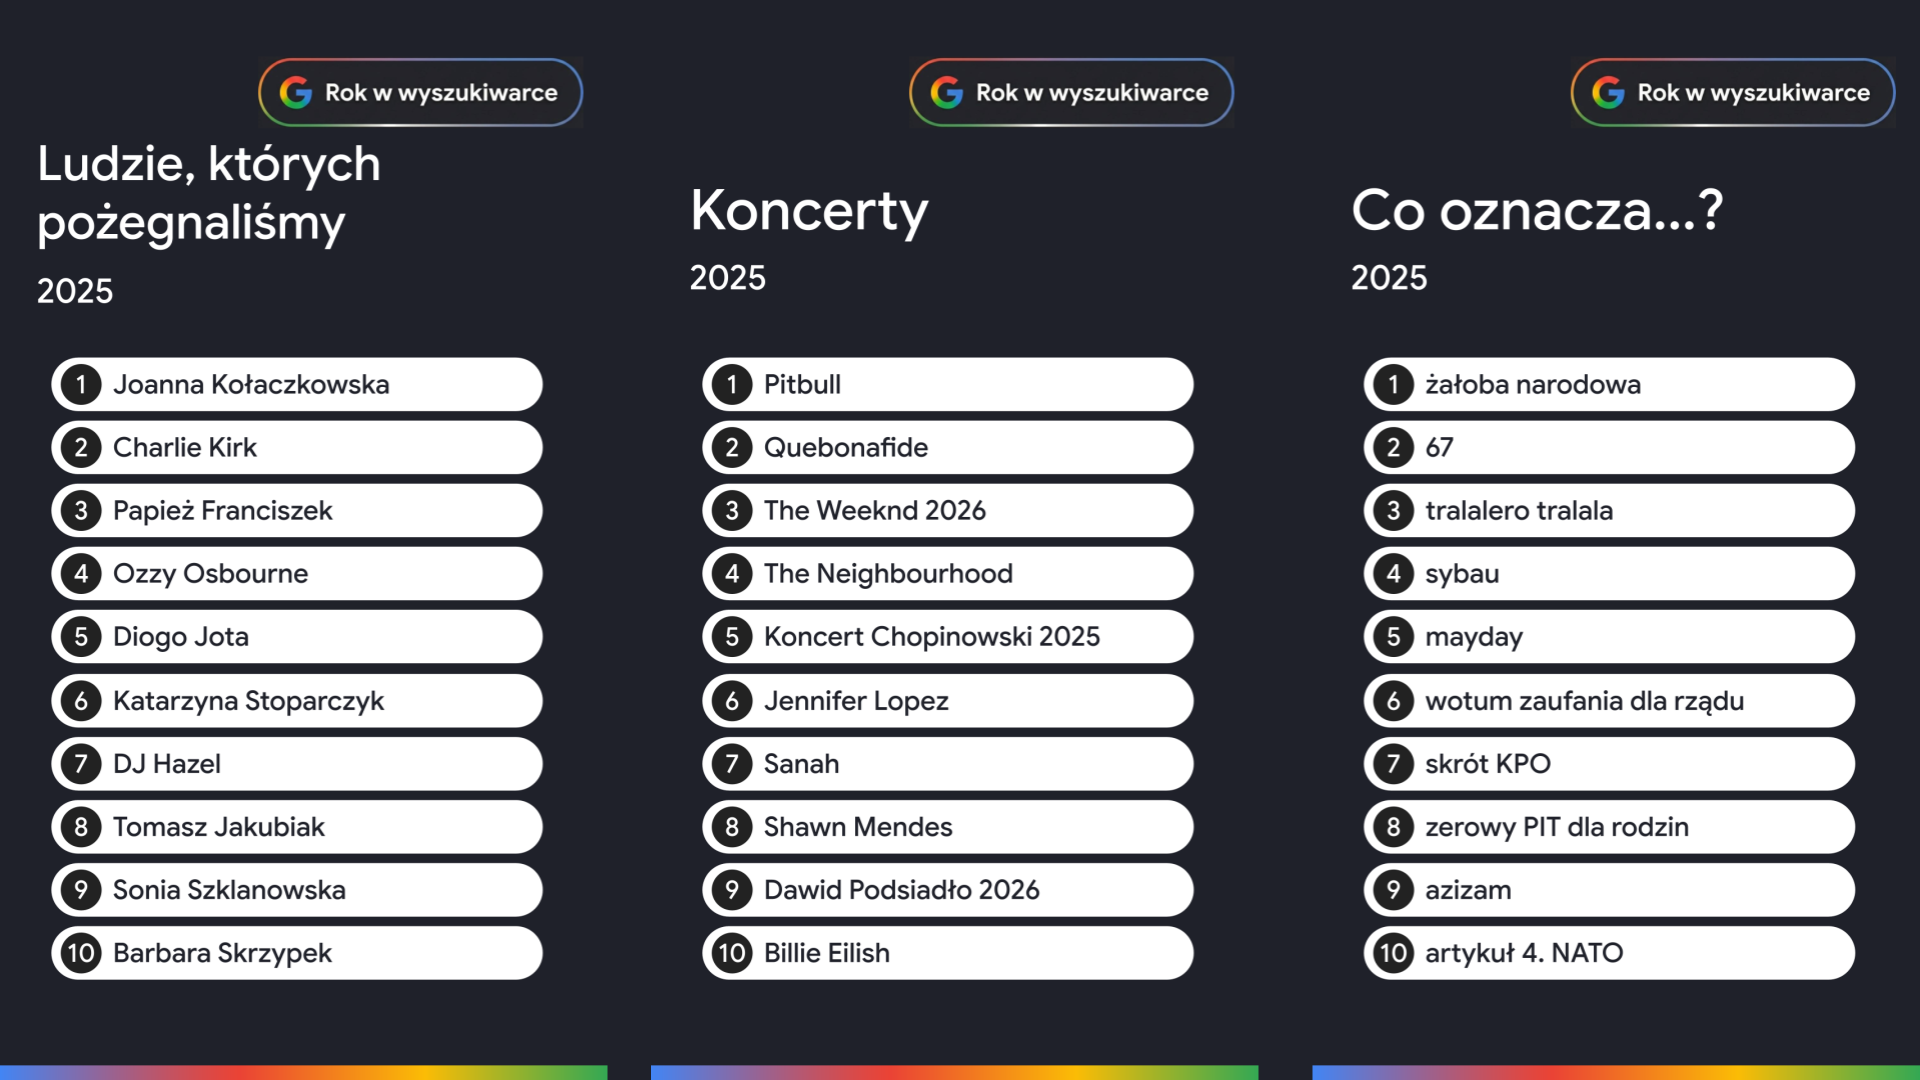Image resolution: width=1920 pixels, height=1080 pixels.
Task: Click the żałoba narodowa entry
Action: coord(1608,385)
